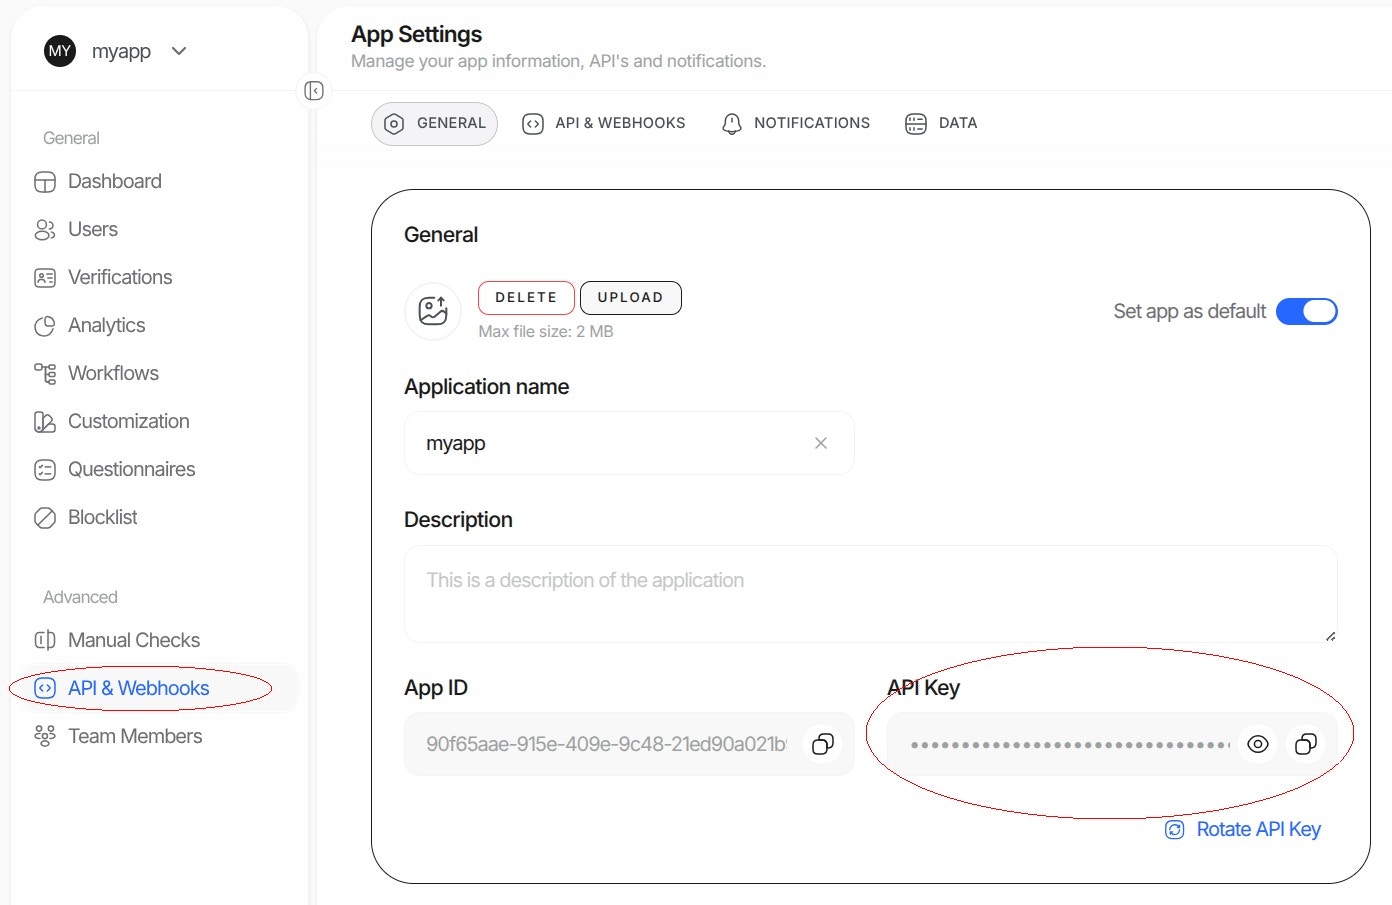Click the Blocklist sidebar entry
Image resolution: width=1392 pixels, height=905 pixels.
pyautogui.click(x=102, y=517)
